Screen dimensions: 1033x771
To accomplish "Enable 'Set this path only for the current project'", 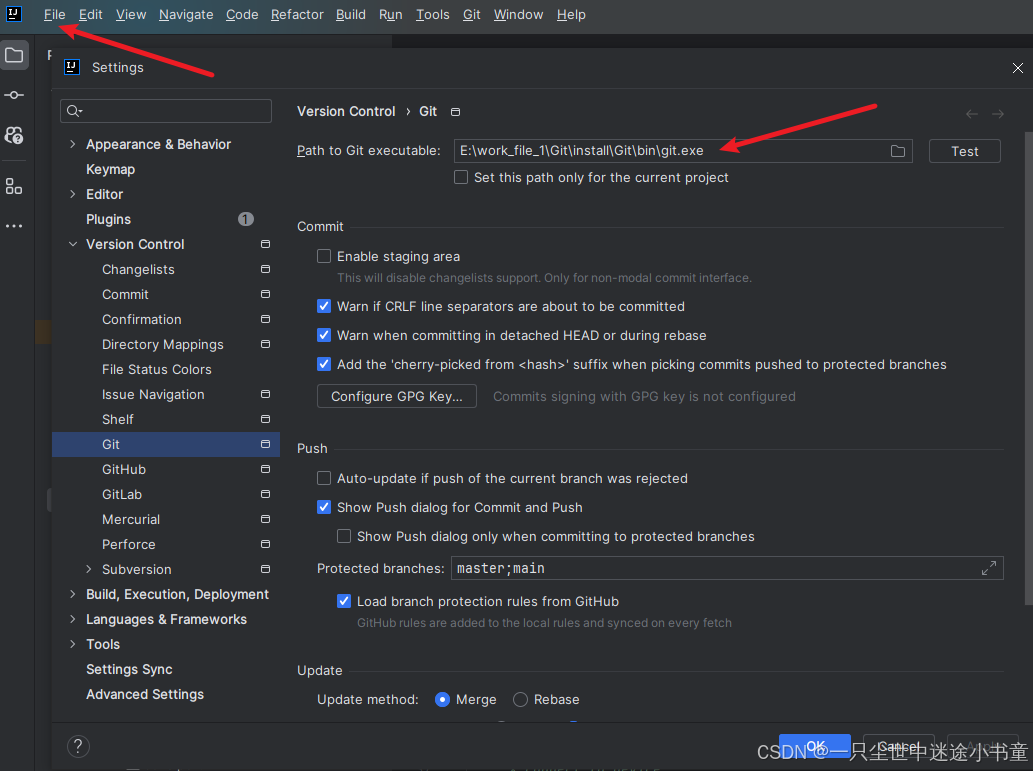I will (461, 177).
